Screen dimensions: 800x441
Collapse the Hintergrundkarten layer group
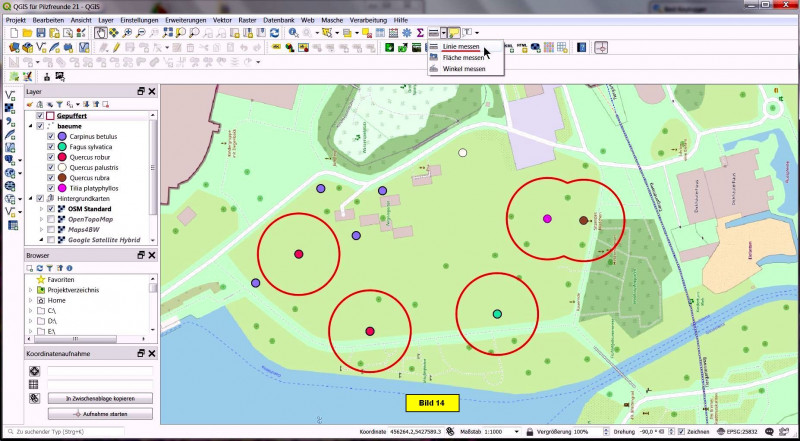point(29,198)
